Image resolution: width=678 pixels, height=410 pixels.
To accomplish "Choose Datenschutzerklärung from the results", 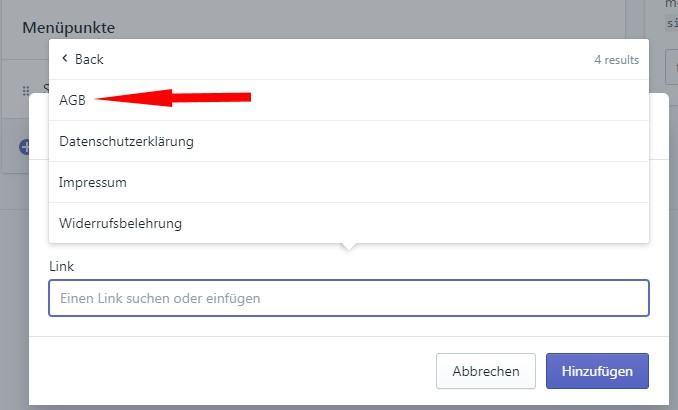I will pos(349,141).
